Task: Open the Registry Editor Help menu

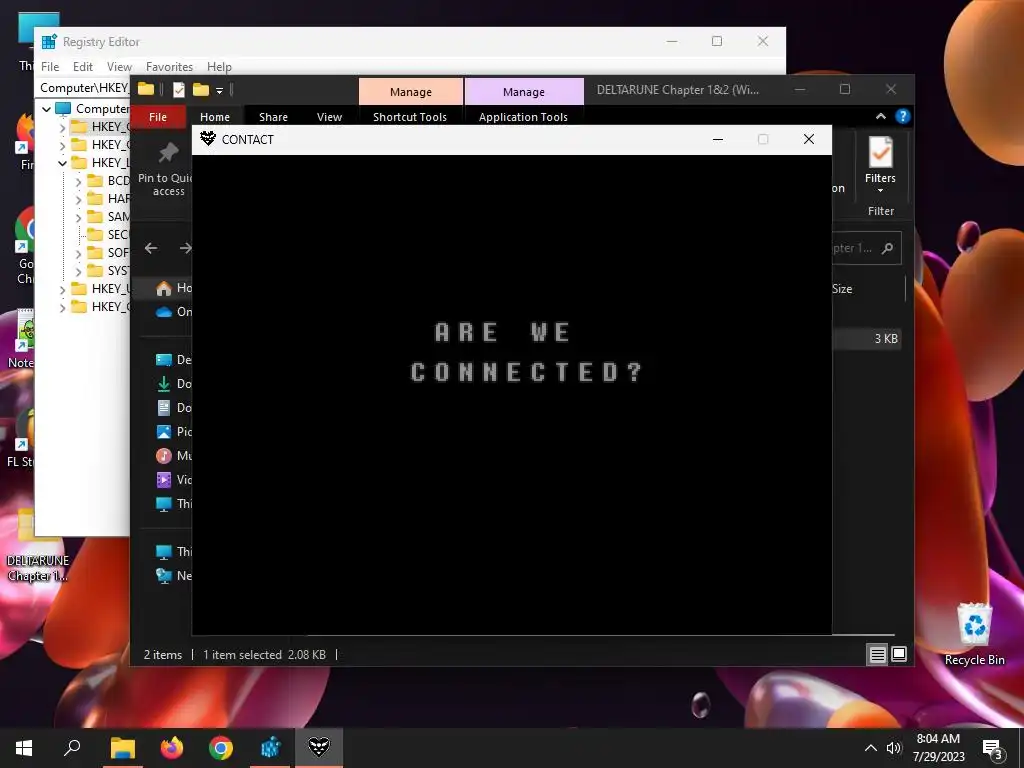Action: click(x=219, y=67)
